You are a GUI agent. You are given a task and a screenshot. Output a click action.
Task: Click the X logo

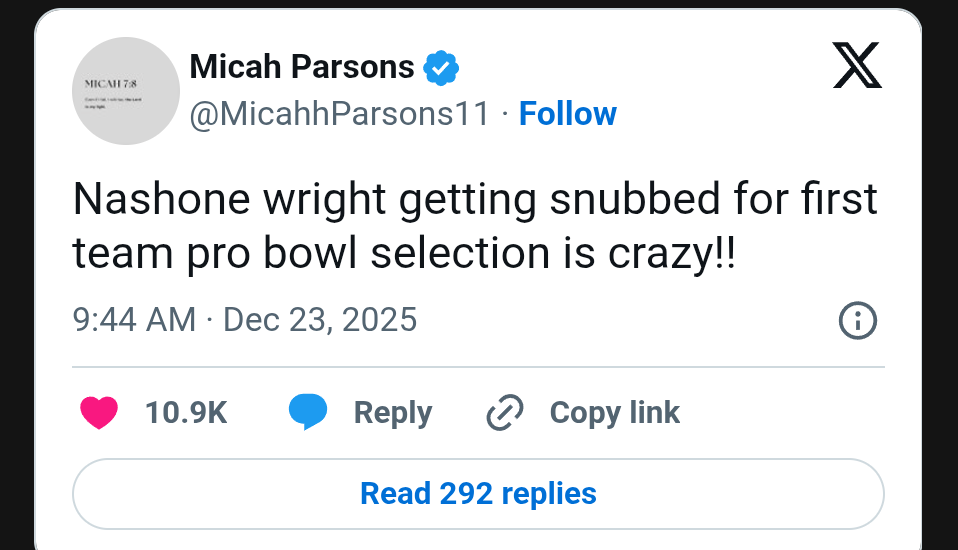point(857,68)
